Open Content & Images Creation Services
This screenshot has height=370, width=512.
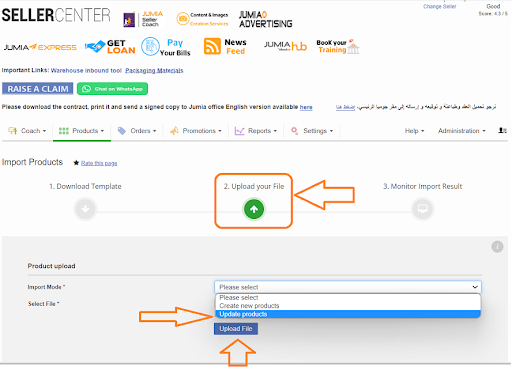pyautogui.click(x=202, y=19)
